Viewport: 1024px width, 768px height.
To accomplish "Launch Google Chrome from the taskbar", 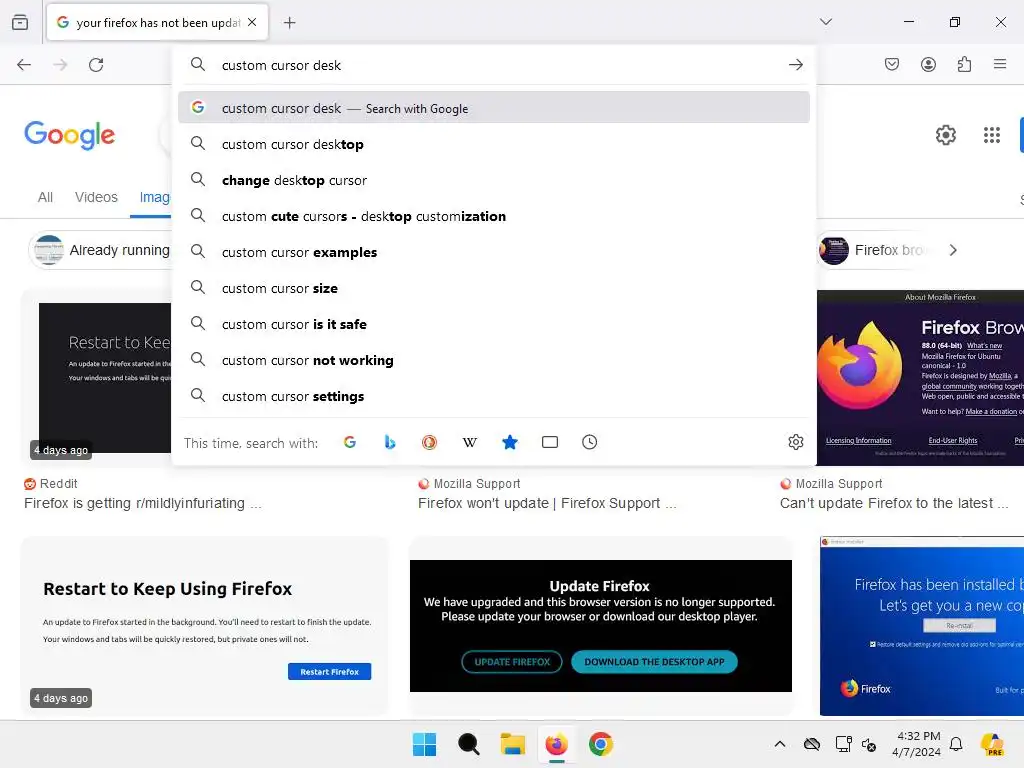I will click(x=601, y=744).
